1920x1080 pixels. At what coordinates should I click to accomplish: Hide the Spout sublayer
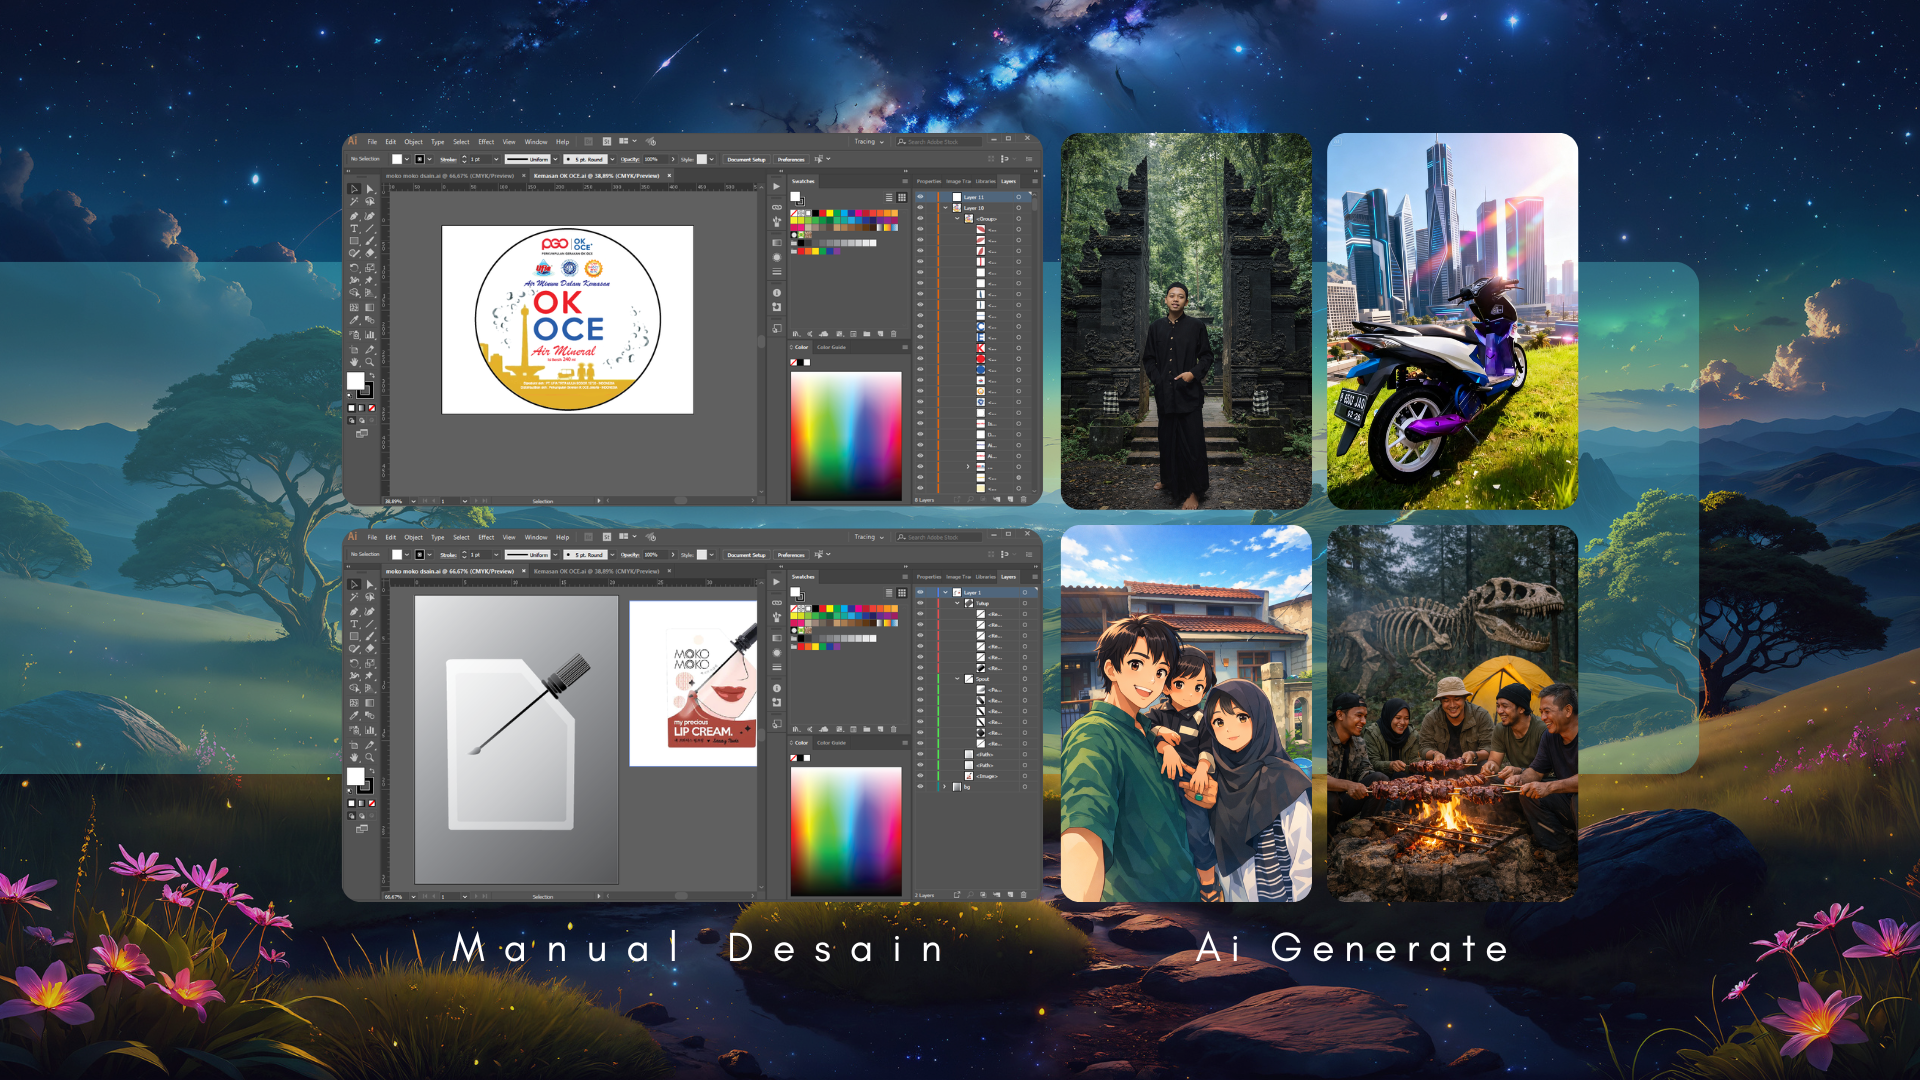[x=921, y=679]
